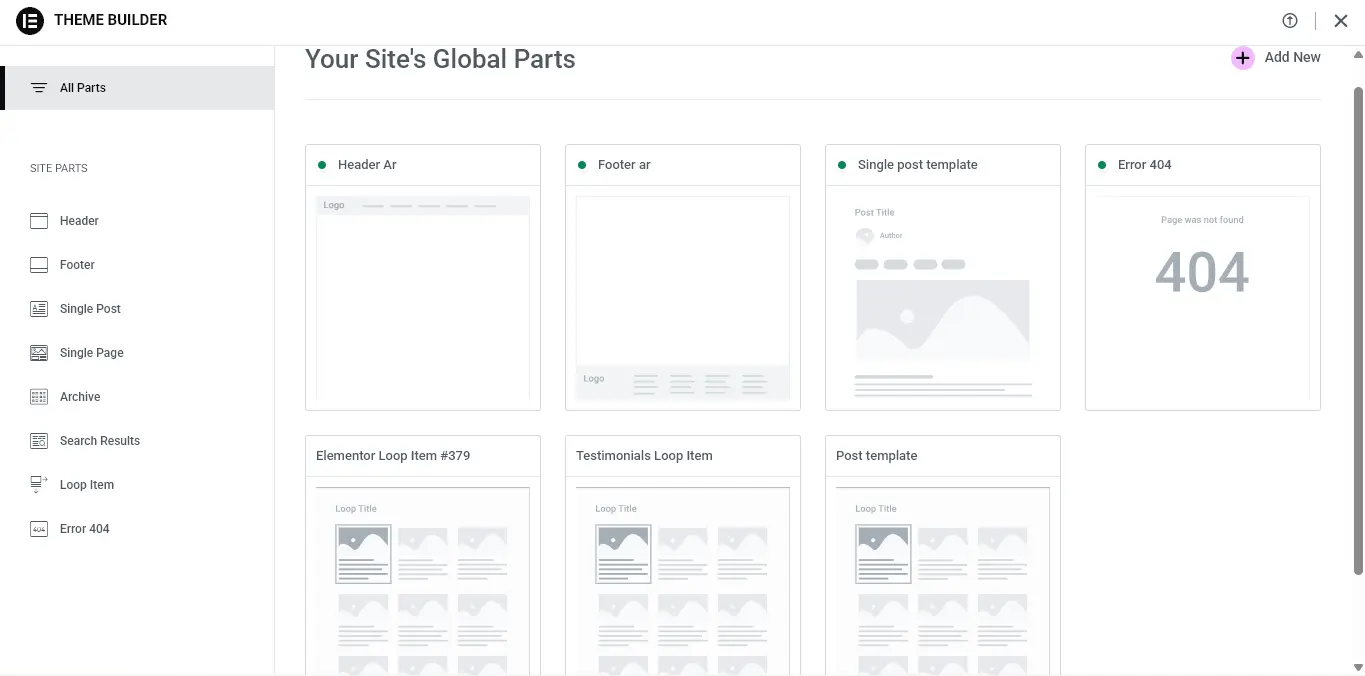Open Single post template preview thumbnail
Screen dimensions: 1365x676
943,298
